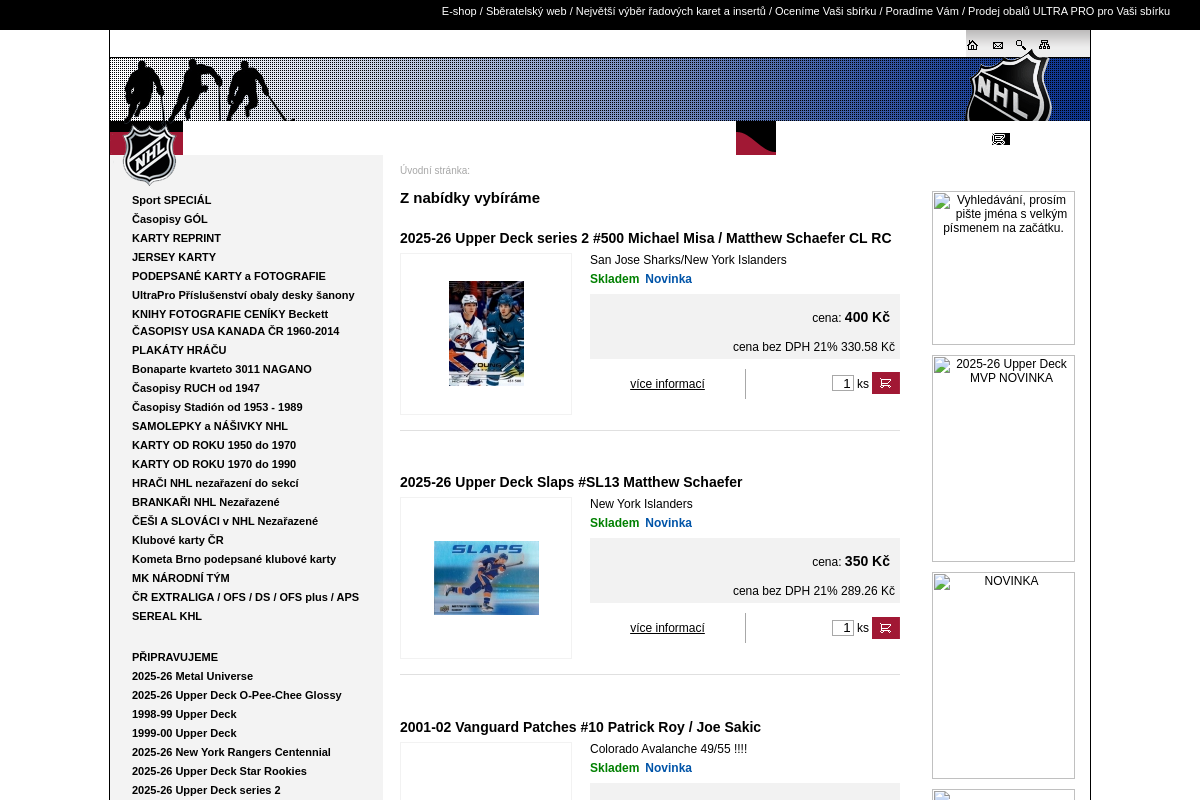Open 1998-99 Upper Deck

pyautogui.click(x=184, y=714)
